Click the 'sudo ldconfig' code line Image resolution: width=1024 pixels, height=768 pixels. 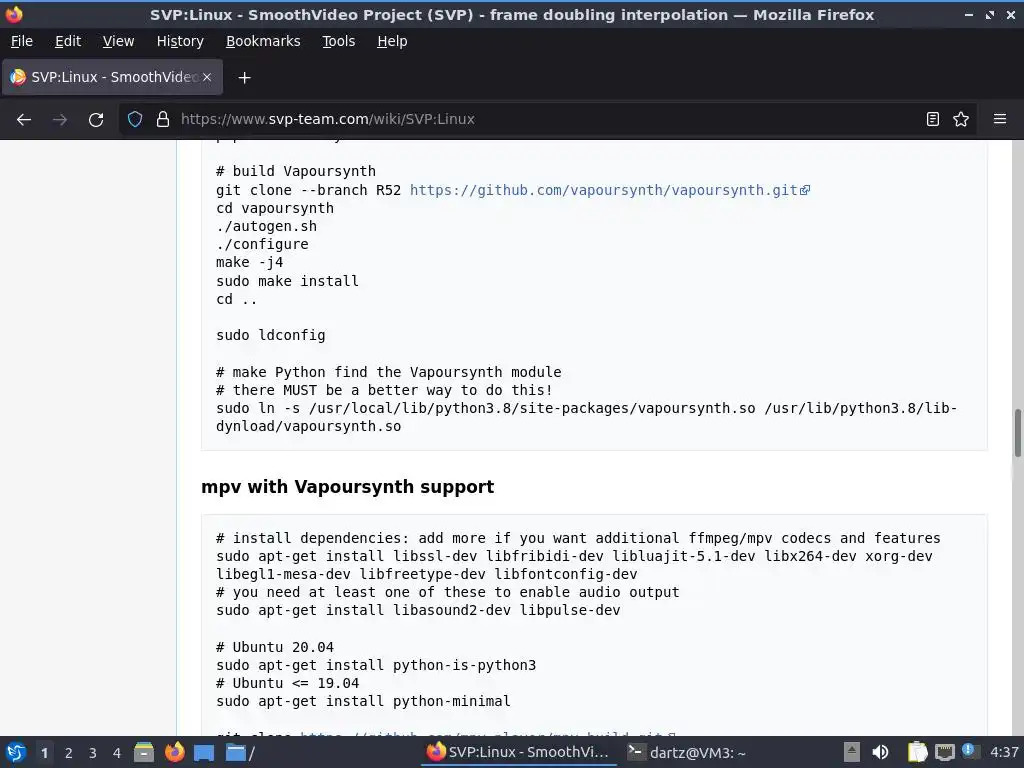pyautogui.click(x=270, y=335)
